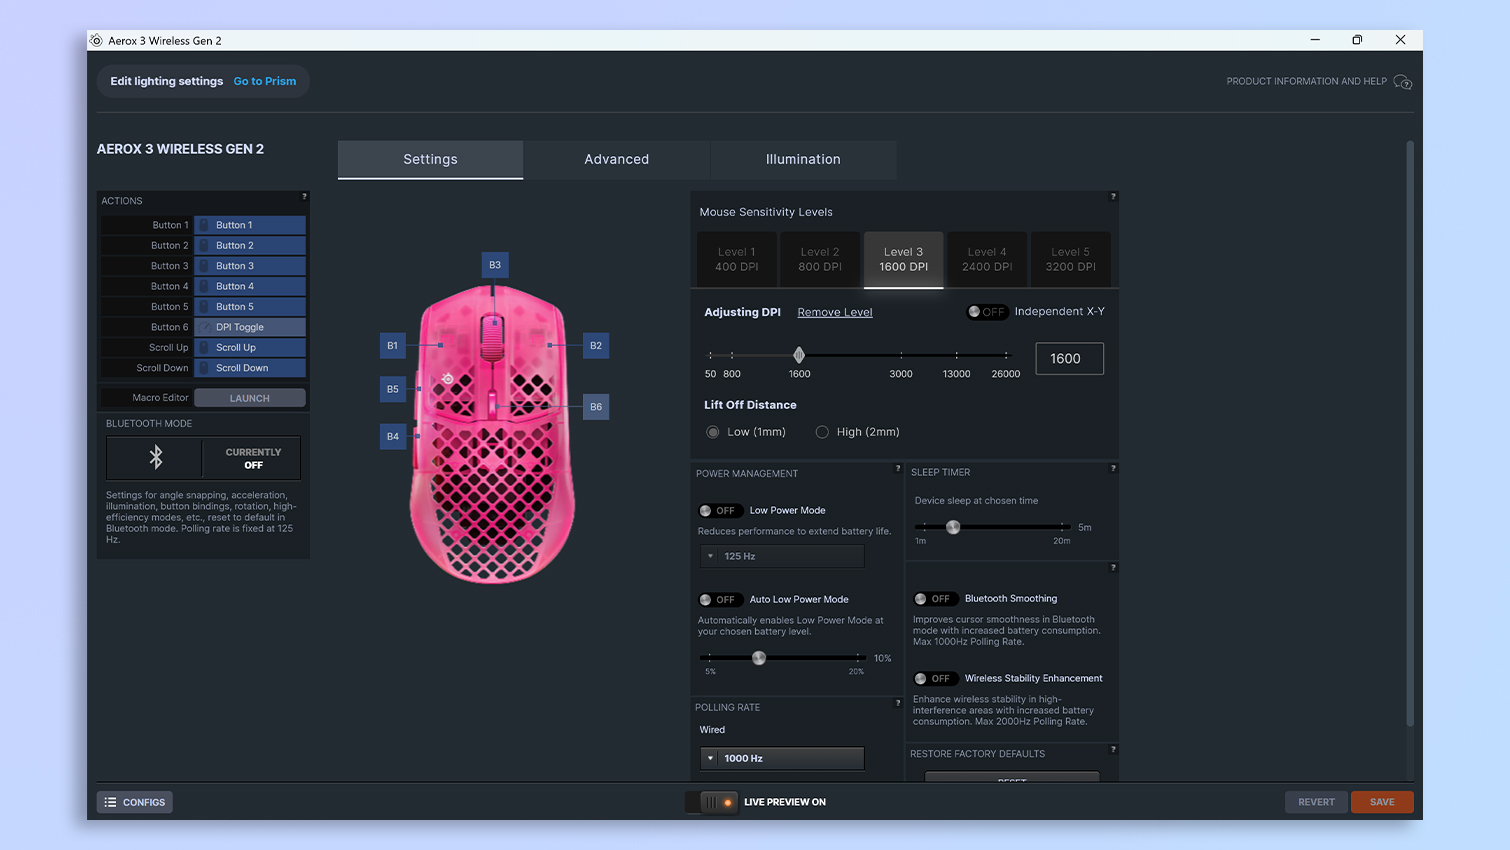This screenshot has height=850, width=1510.
Task: Enable Low Power Mode
Action: point(719,510)
